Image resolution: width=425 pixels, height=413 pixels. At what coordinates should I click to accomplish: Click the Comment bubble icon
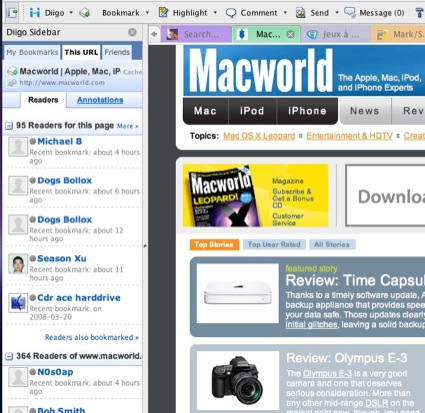pyautogui.click(x=231, y=13)
